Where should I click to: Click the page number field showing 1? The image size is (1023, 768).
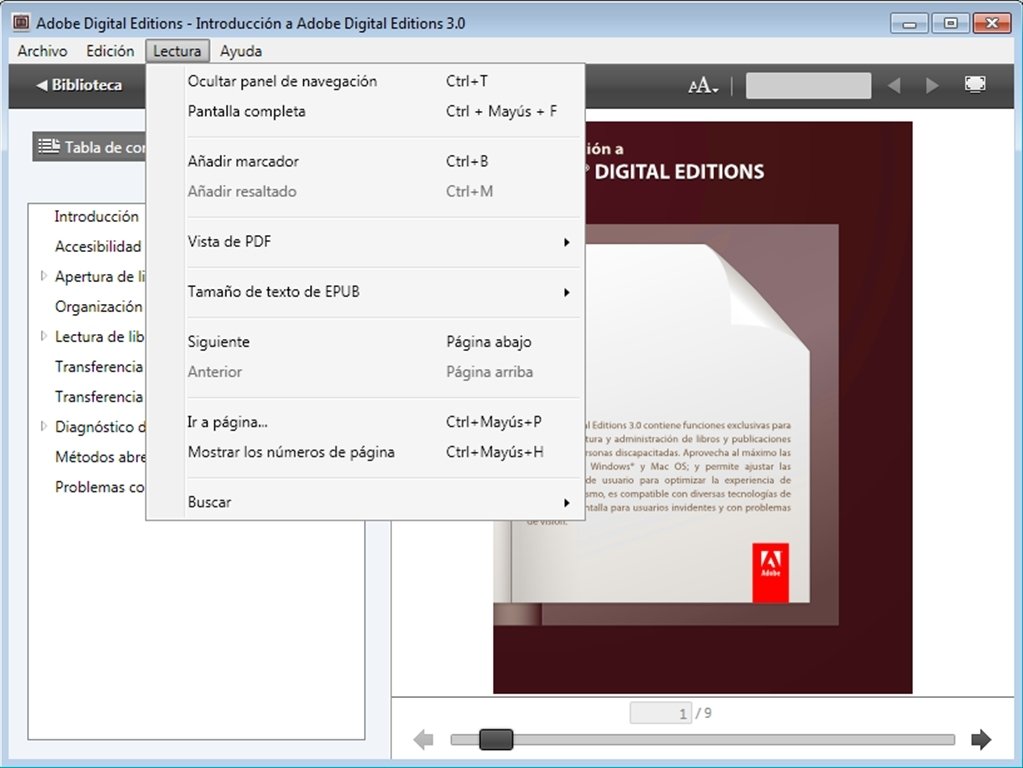coord(660,713)
